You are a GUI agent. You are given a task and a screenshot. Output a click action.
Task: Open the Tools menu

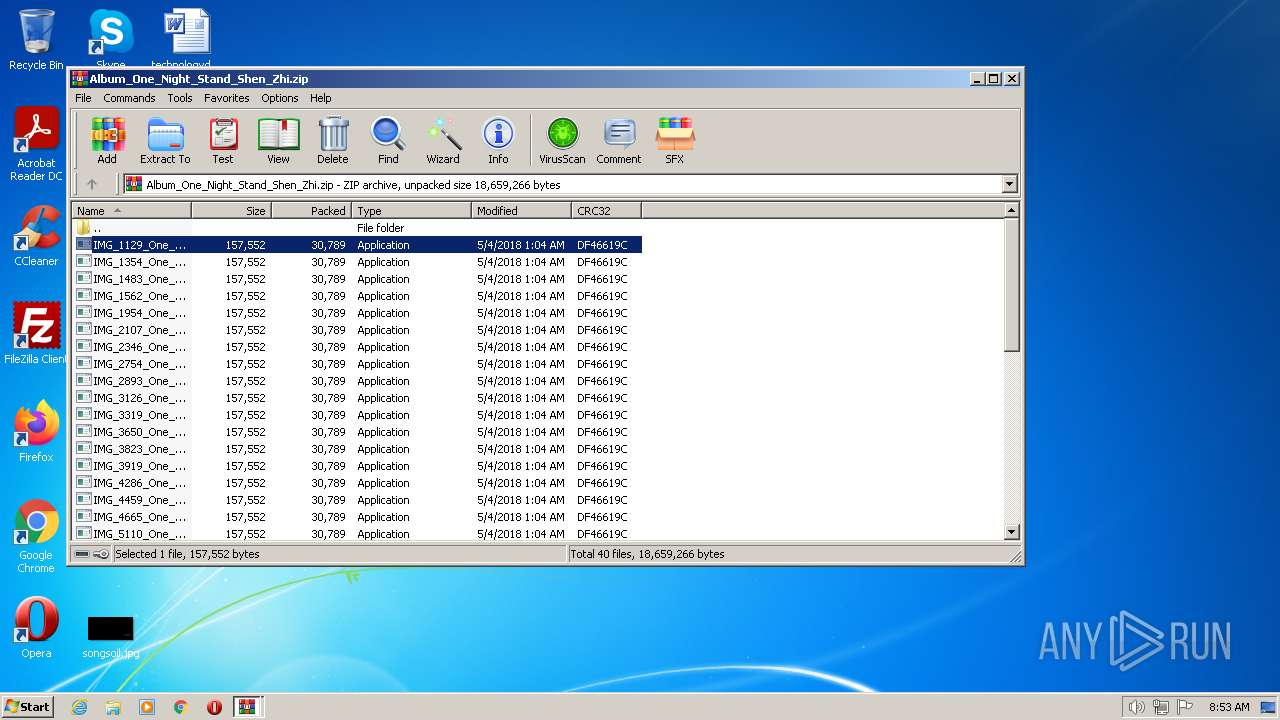pos(180,98)
